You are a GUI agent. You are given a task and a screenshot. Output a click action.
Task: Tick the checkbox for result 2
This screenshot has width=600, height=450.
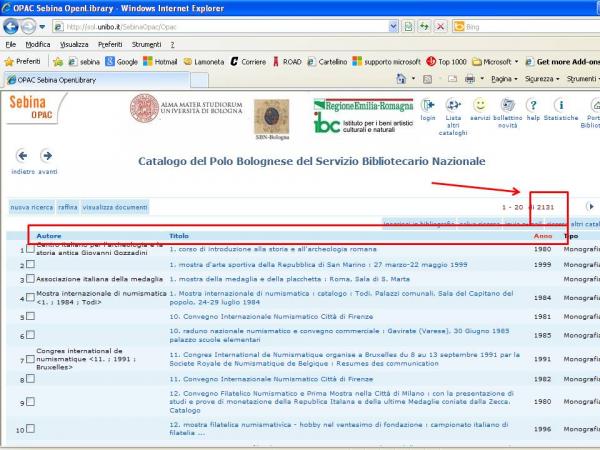point(31,264)
